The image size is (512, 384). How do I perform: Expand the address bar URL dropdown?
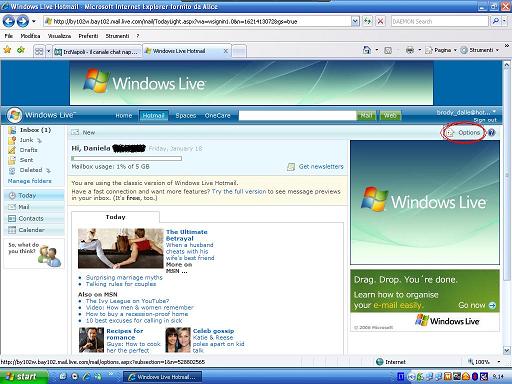coord(355,22)
